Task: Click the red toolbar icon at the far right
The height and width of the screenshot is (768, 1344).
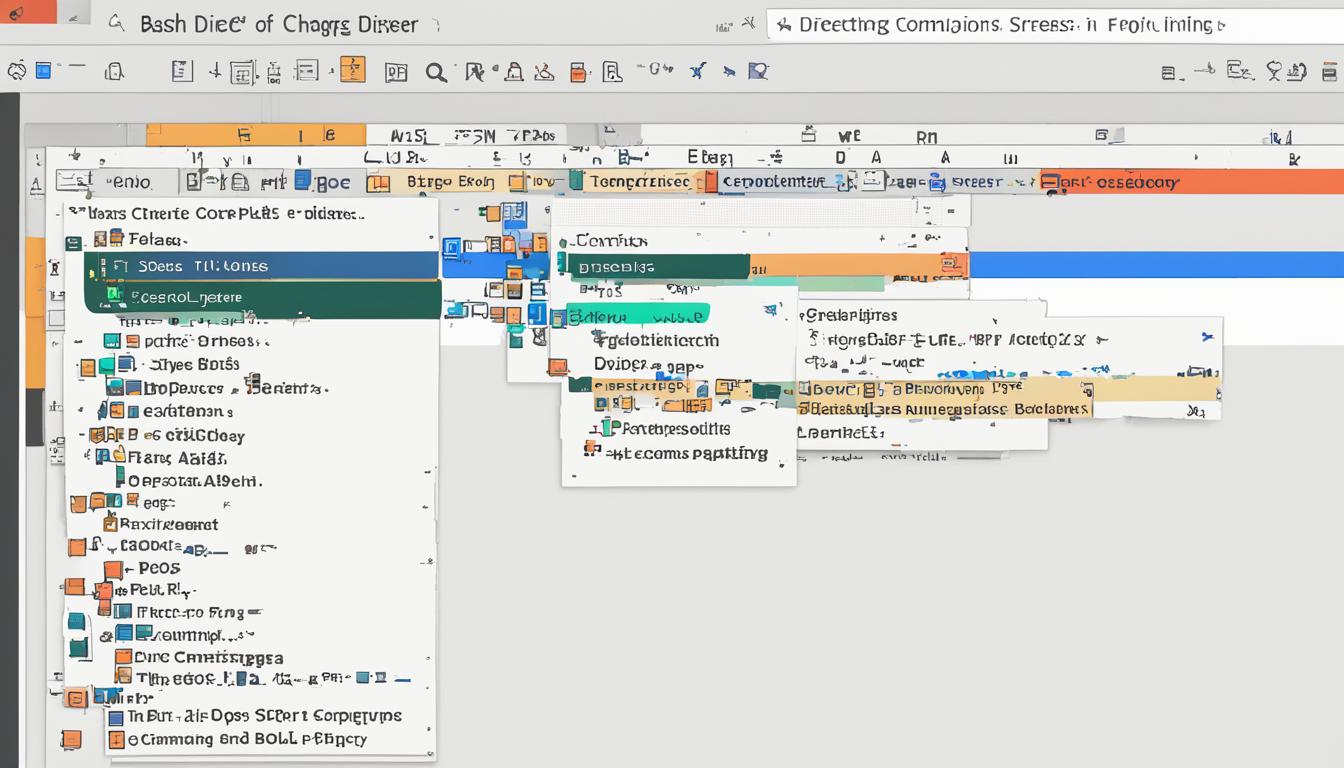Action: coord(1330,71)
